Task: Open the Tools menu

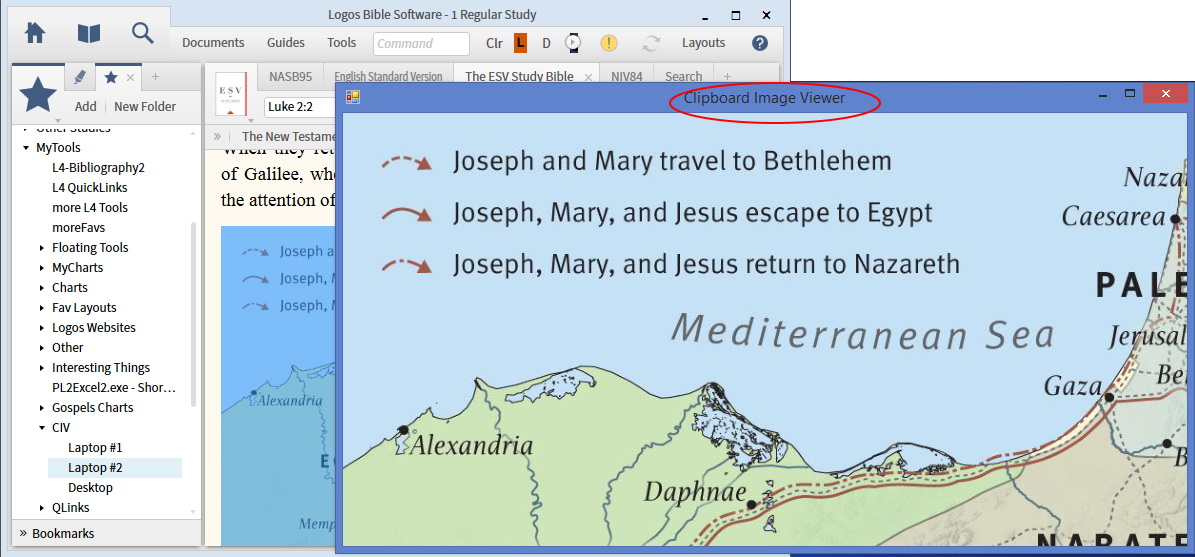Action: coord(341,43)
